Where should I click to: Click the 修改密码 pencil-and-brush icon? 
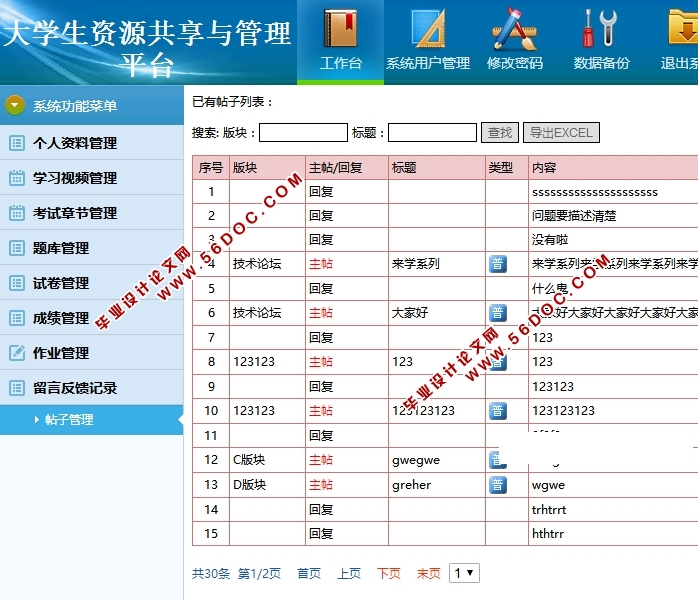(515, 28)
